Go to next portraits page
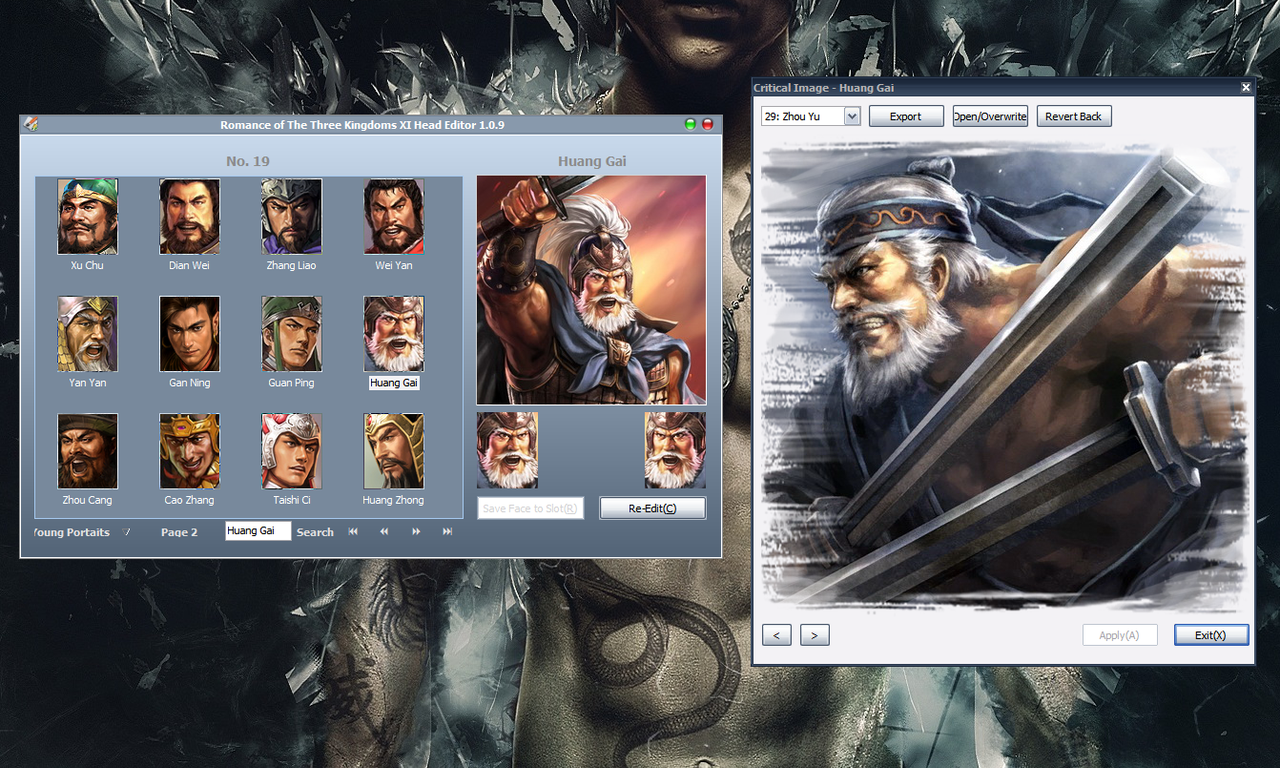Image resolution: width=1280 pixels, height=768 pixels. 416,532
